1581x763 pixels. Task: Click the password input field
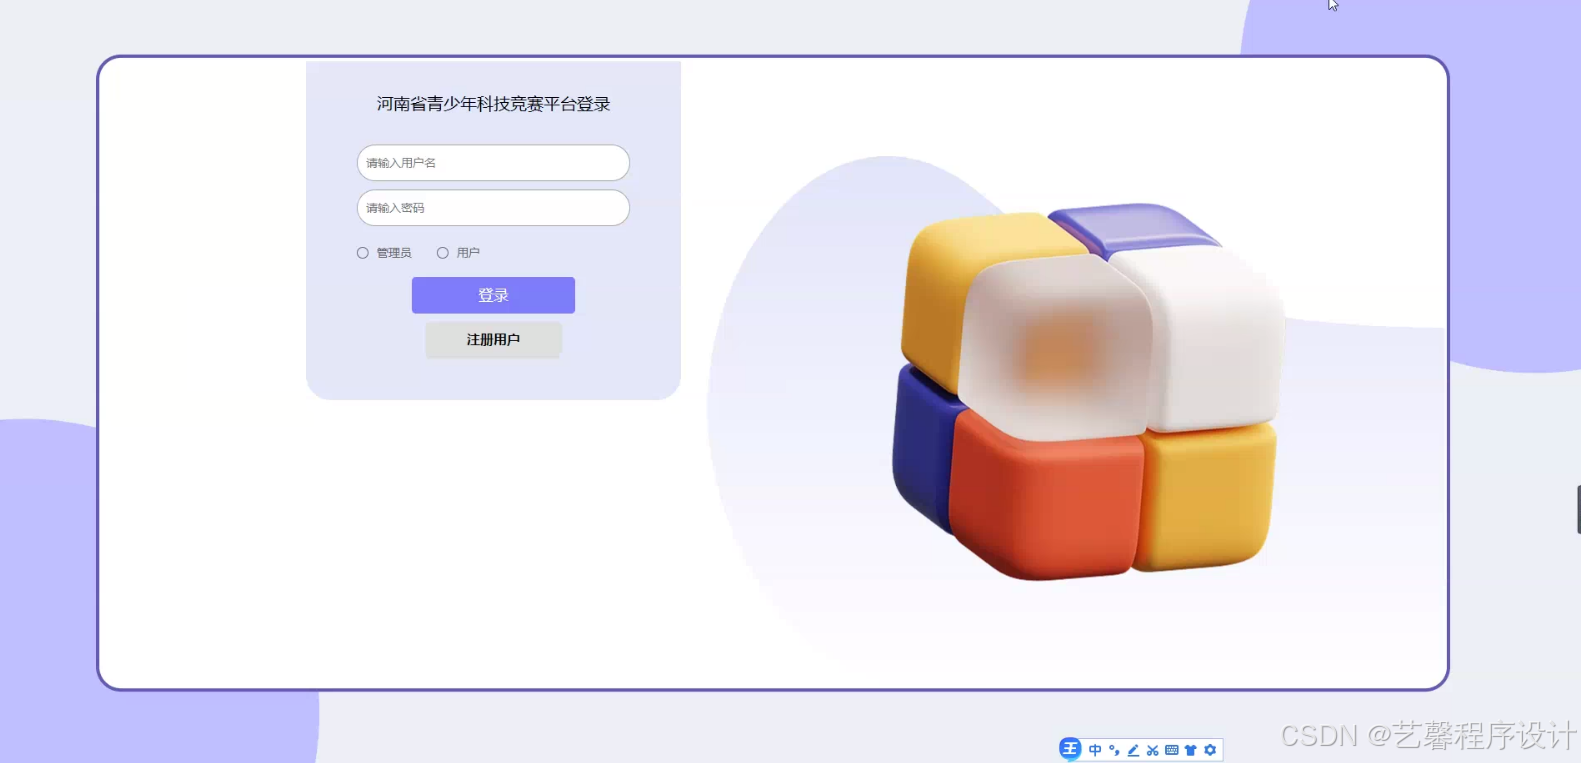493,208
